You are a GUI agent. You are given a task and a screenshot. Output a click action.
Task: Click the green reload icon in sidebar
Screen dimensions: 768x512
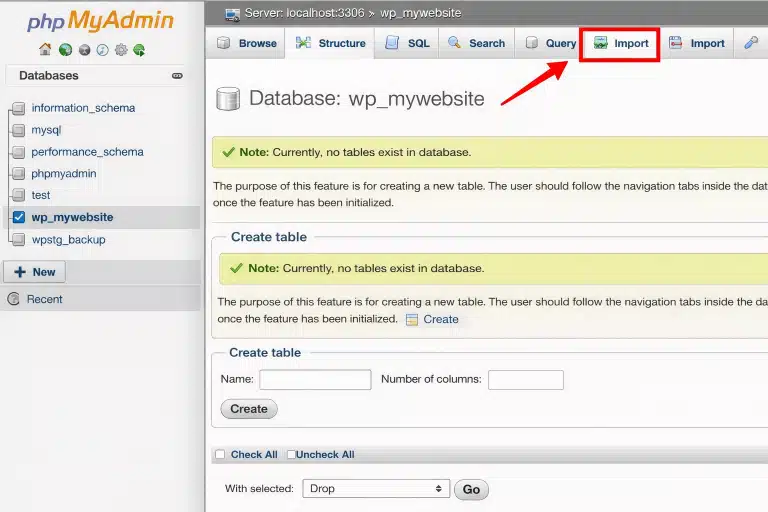pos(139,49)
